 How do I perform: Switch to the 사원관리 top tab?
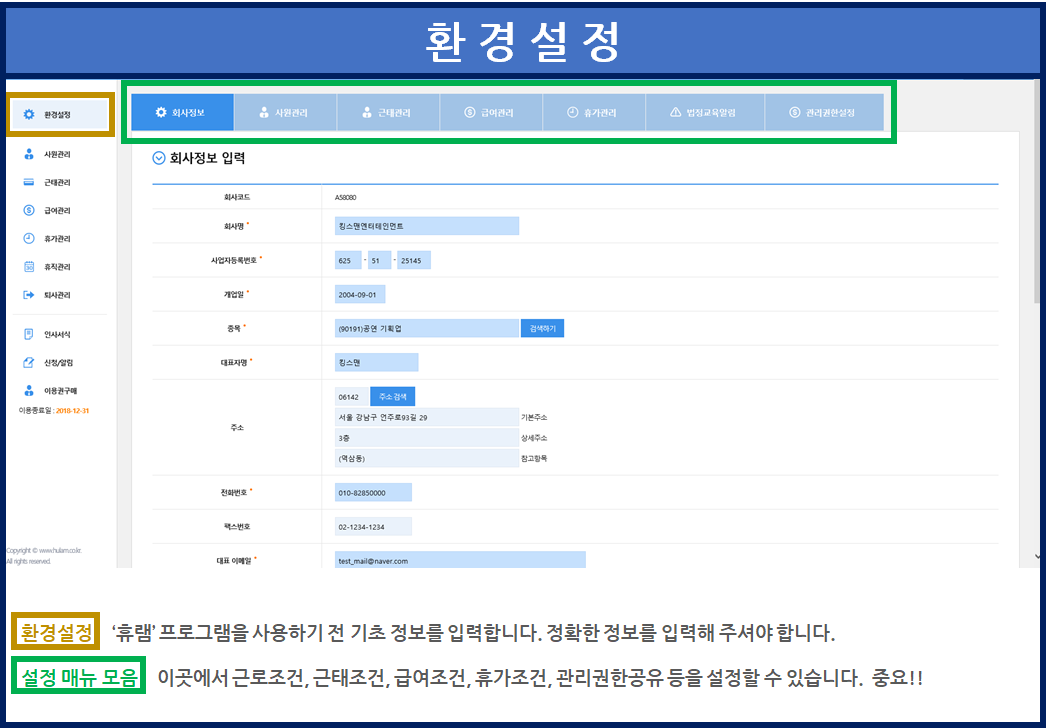pos(285,113)
